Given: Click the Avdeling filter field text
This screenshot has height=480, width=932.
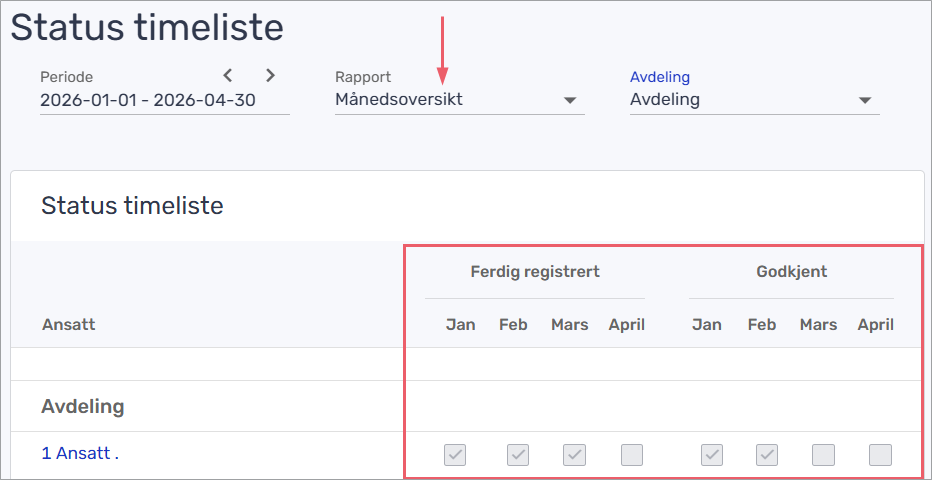Looking at the screenshot, I should click(665, 100).
